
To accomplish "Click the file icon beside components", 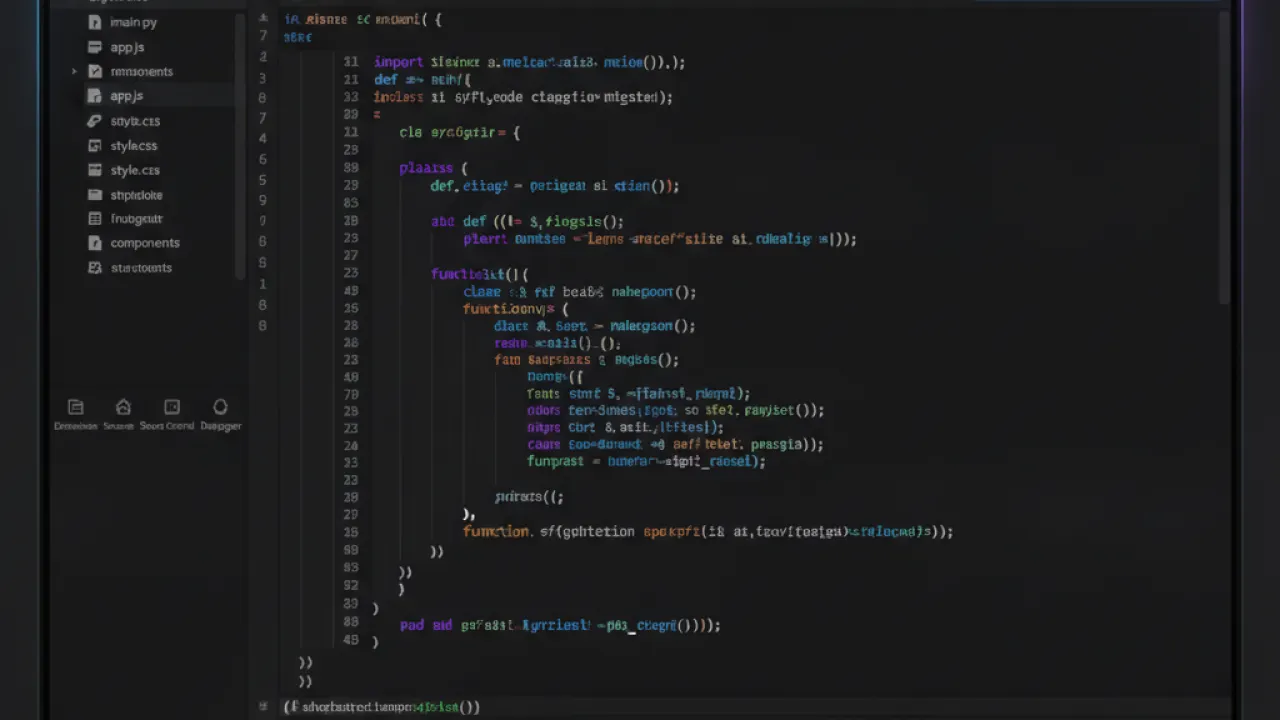I will (95, 243).
